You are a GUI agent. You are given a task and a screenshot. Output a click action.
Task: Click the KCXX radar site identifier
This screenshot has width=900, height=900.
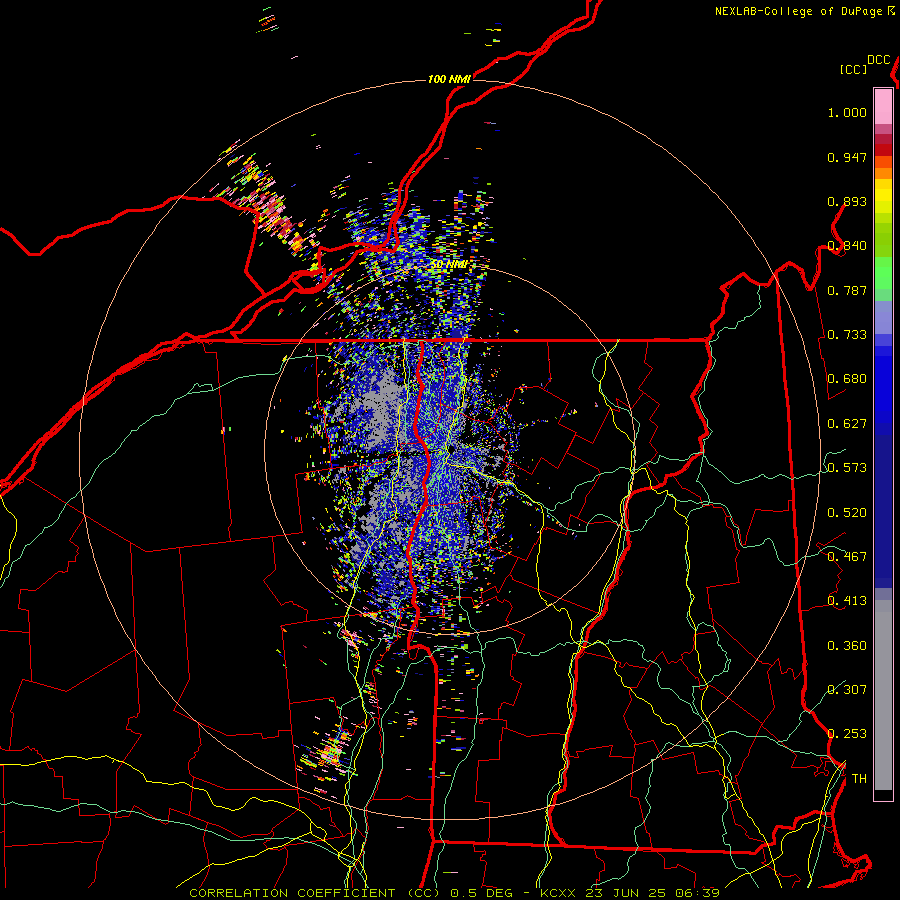(x=557, y=893)
